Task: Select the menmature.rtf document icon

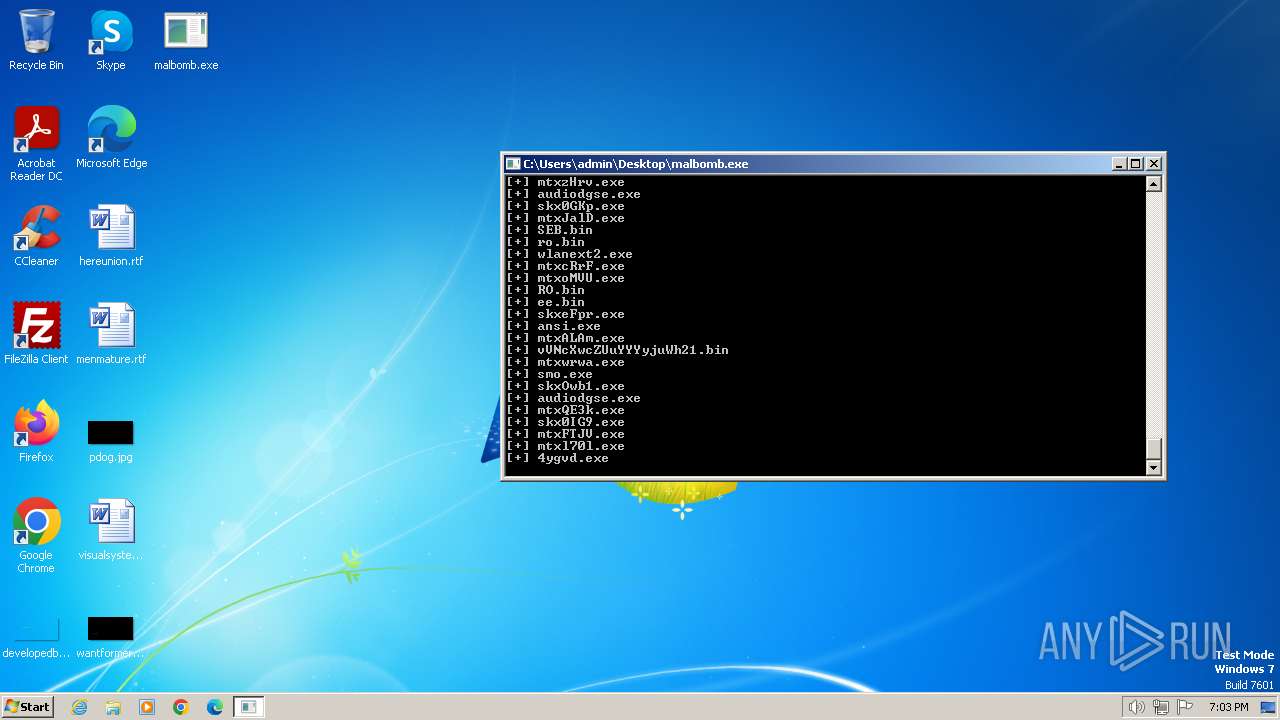Action: pyautogui.click(x=111, y=334)
